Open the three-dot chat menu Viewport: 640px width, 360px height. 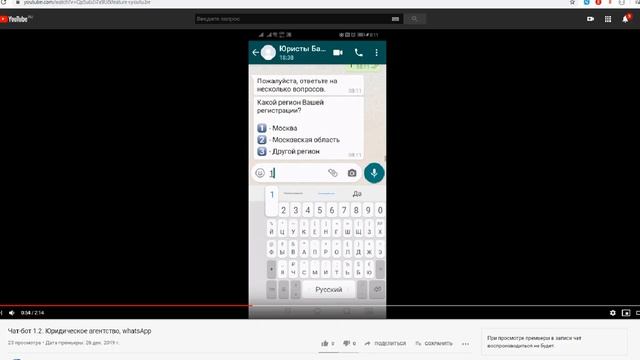[376, 52]
